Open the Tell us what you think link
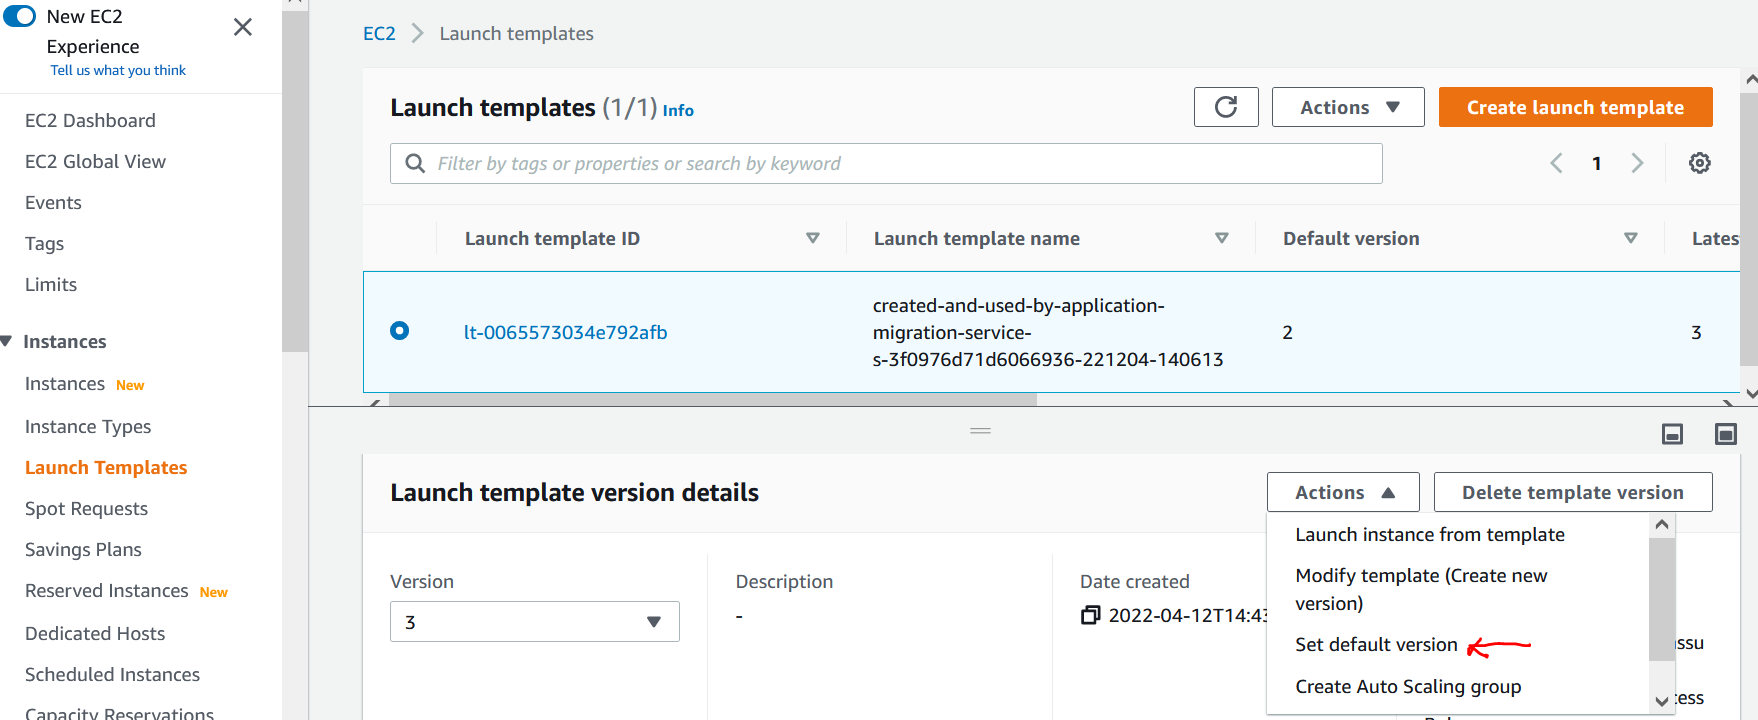Image resolution: width=1758 pixels, height=720 pixels. coord(118,70)
